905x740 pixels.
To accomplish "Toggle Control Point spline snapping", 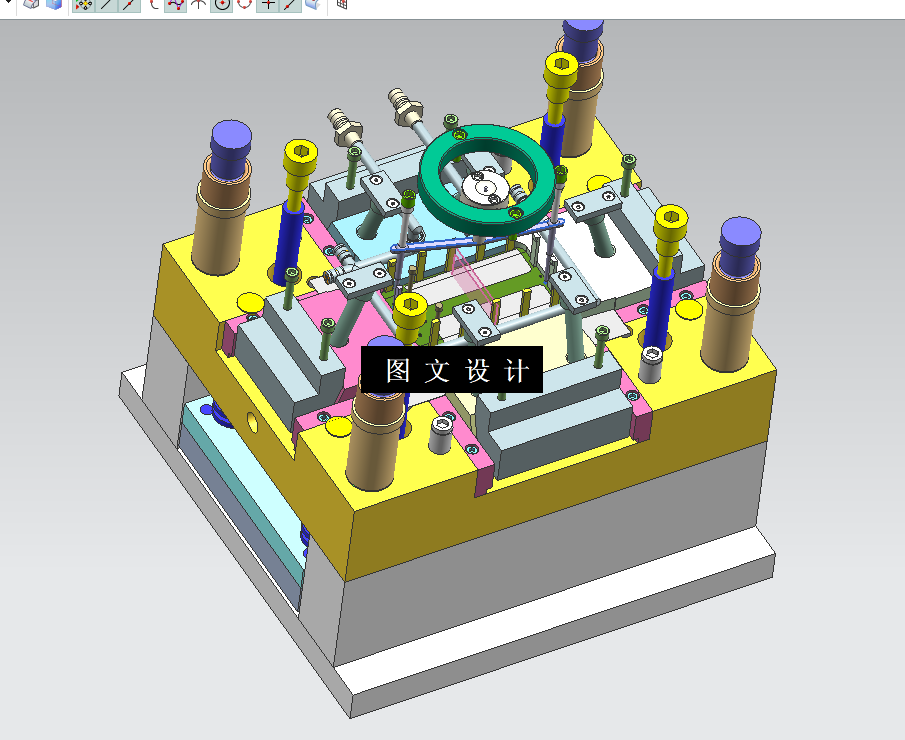I will [175, 5].
